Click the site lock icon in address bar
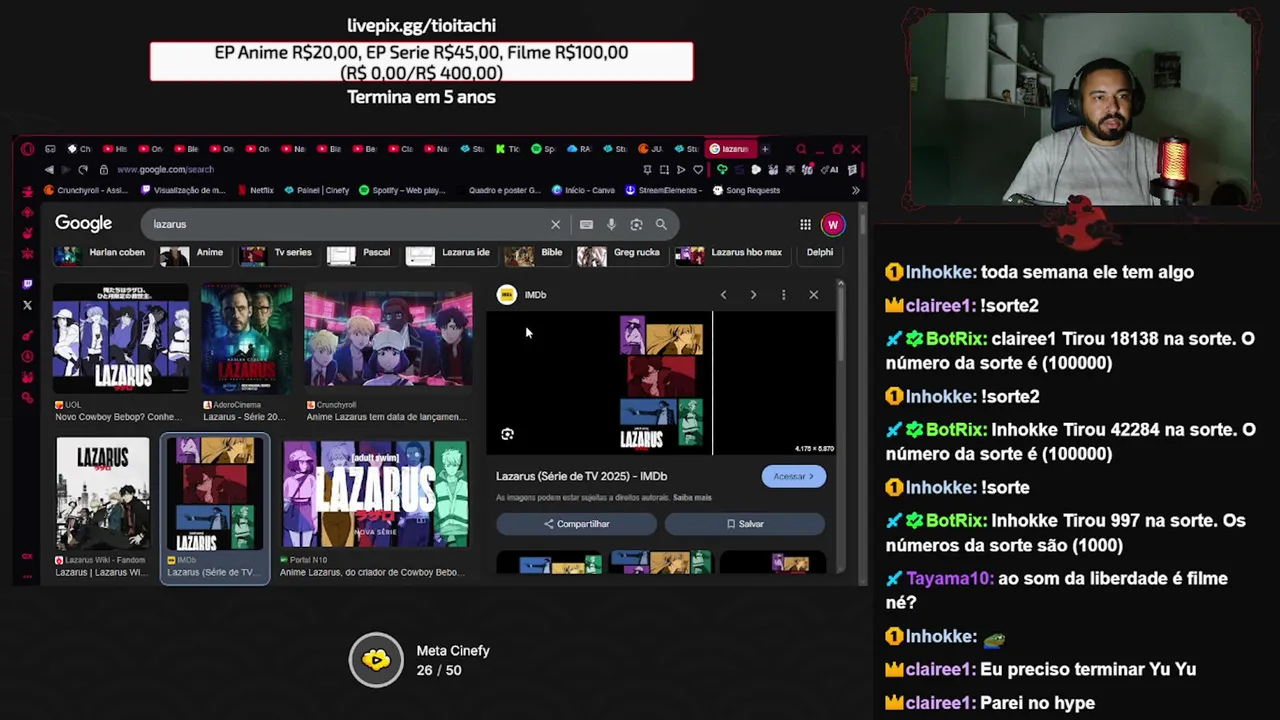 click(x=103, y=170)
